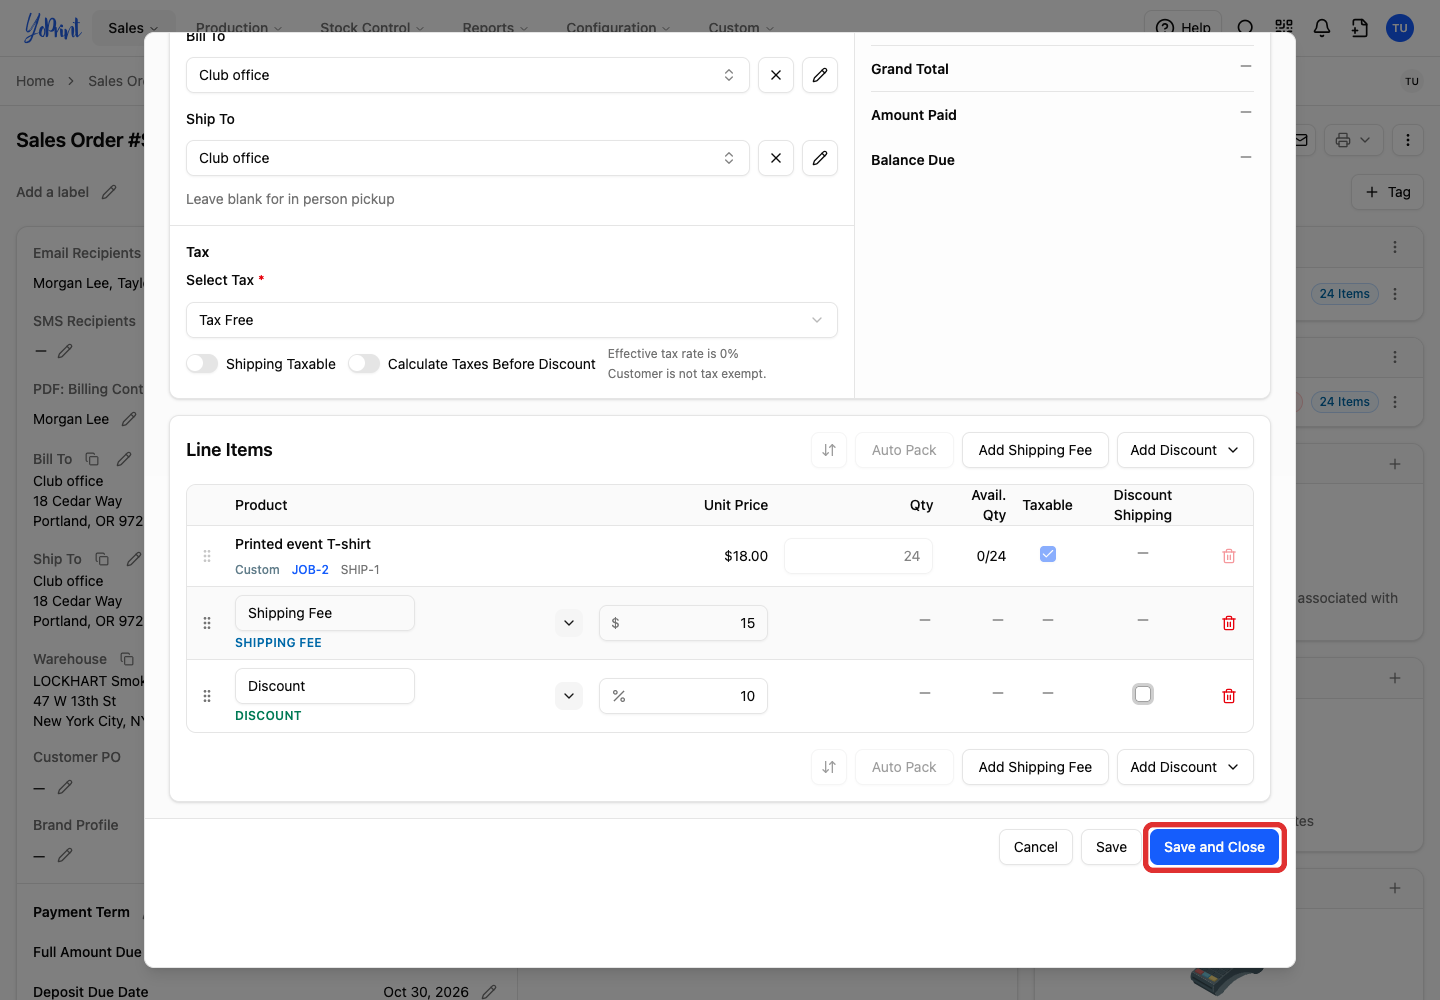Check Discount Shipping box on Discount row
This screenshot has height=1000, width=1440.
1143,694
